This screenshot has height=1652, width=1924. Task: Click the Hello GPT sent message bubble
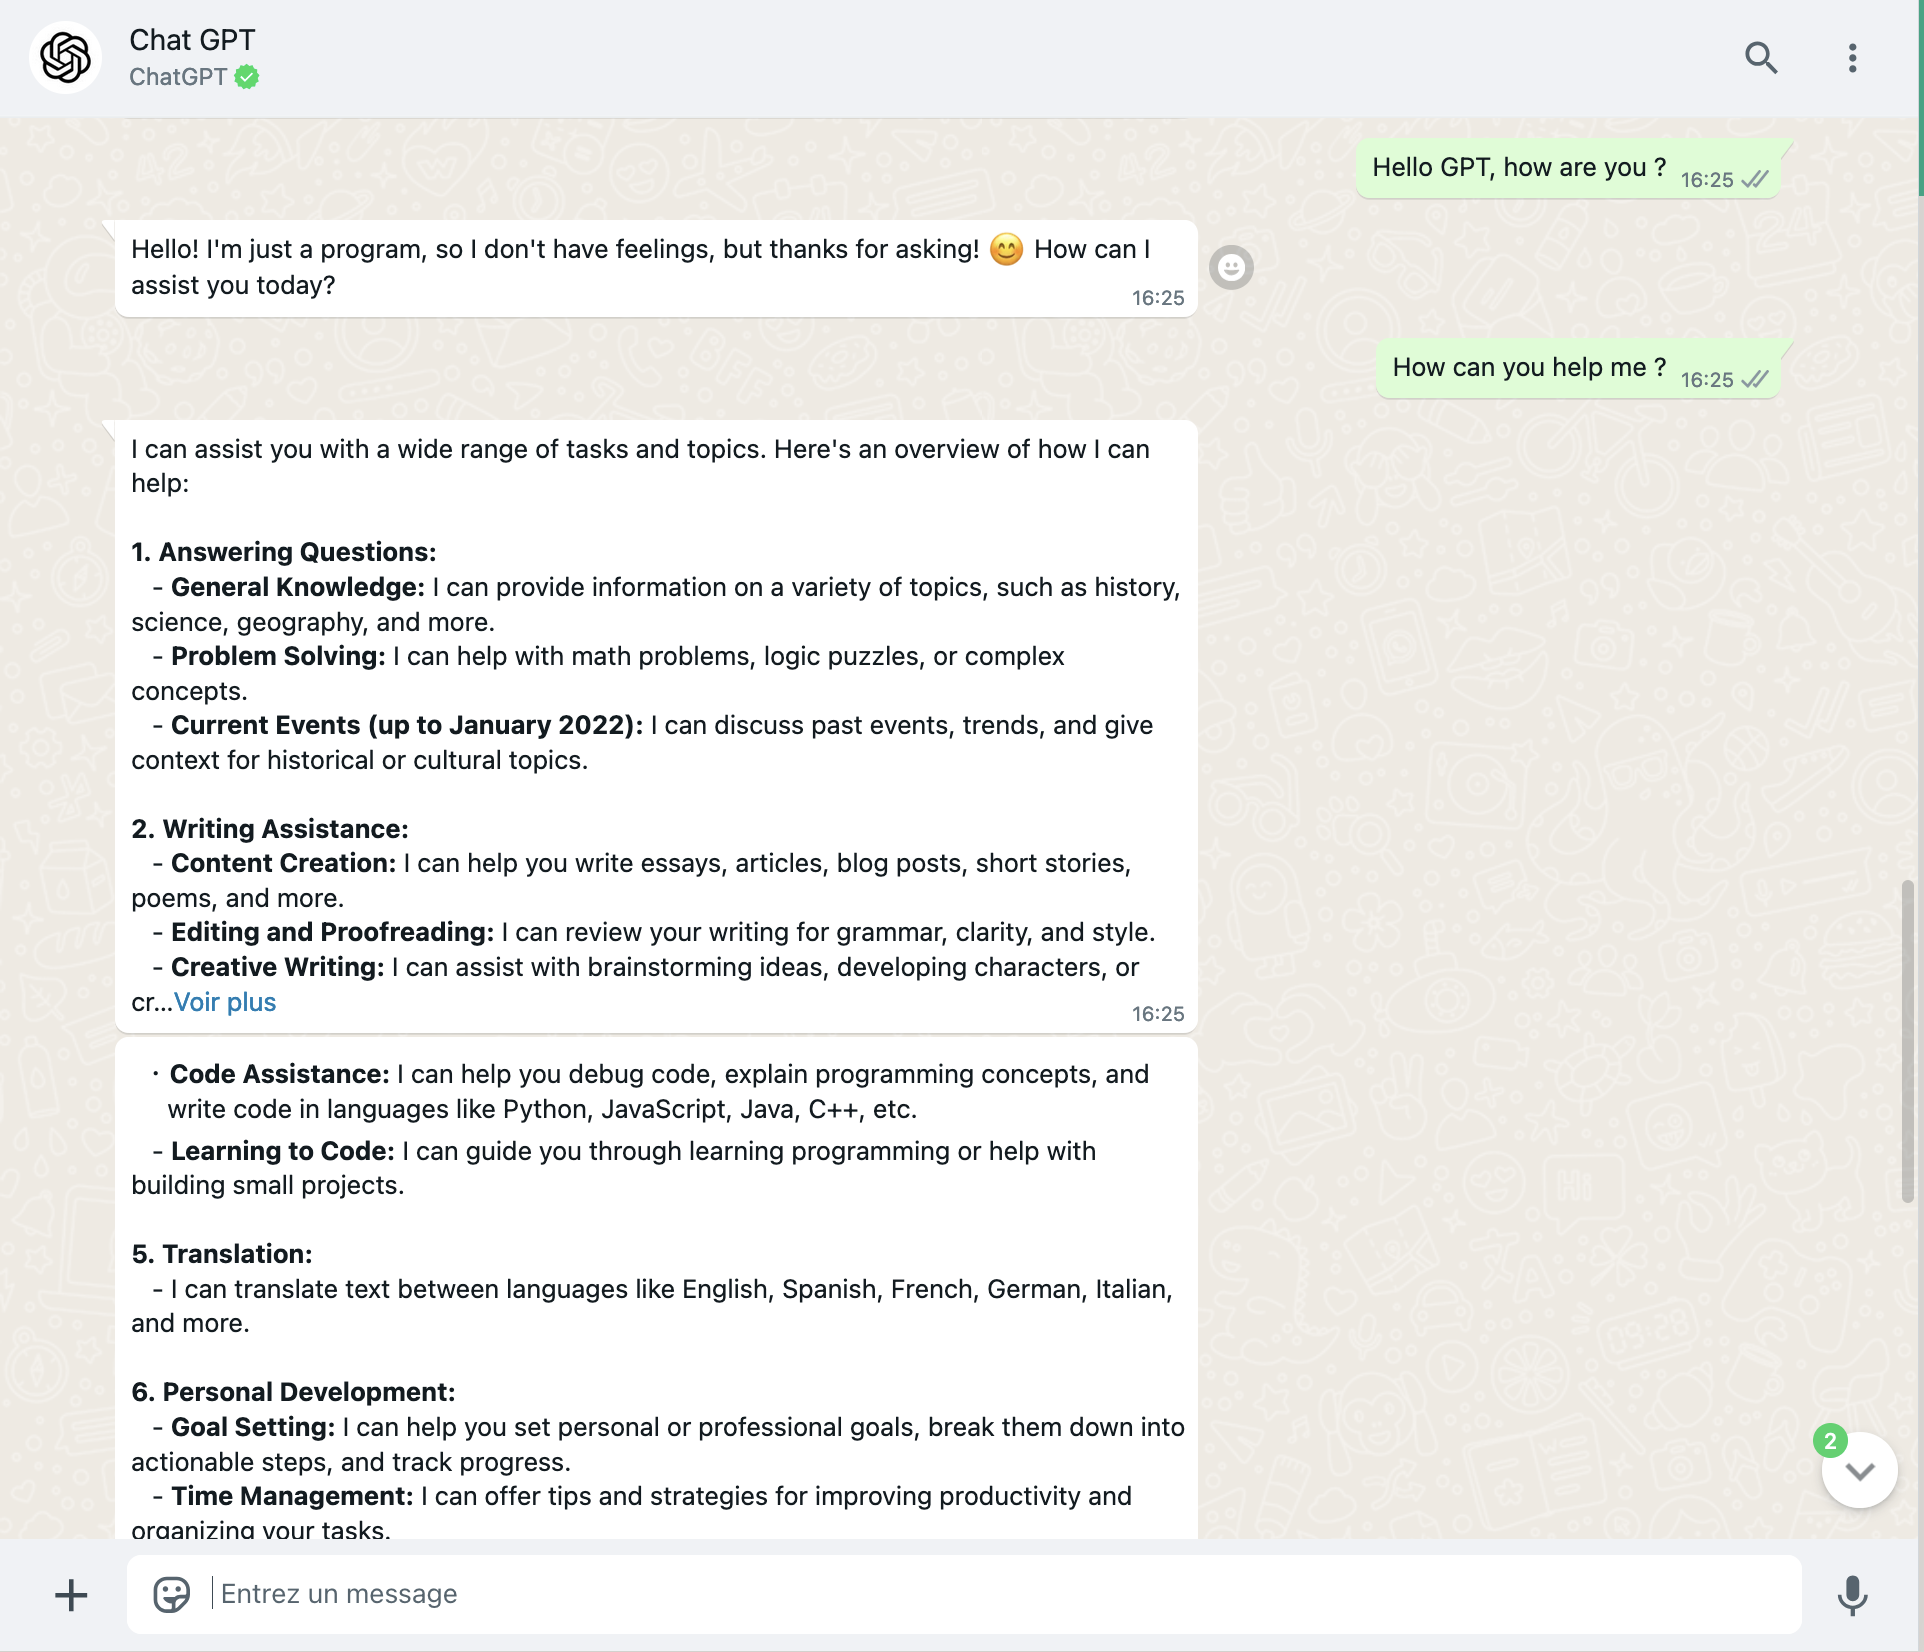(1518, 168)
